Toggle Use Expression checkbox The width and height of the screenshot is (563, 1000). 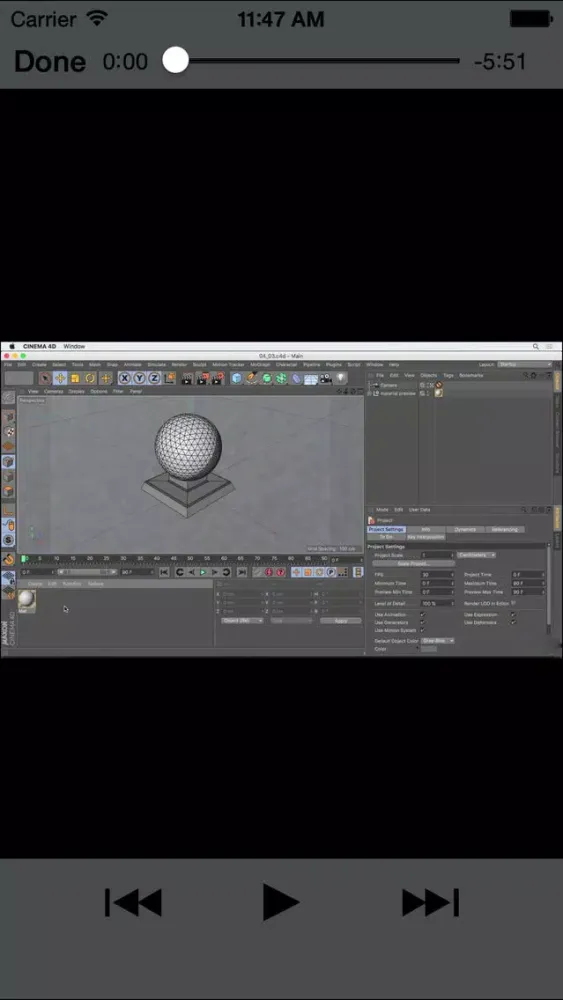tap(513, 615)
